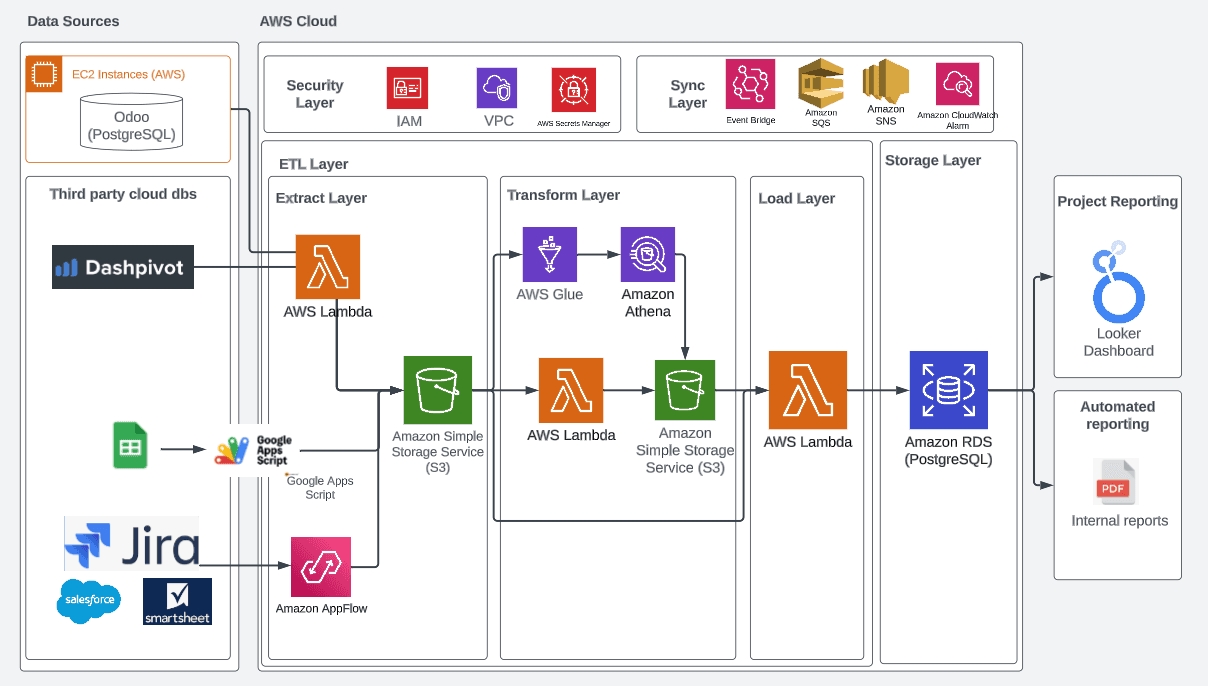Select the Amazon AppFlow icon

tap(321, 567)
